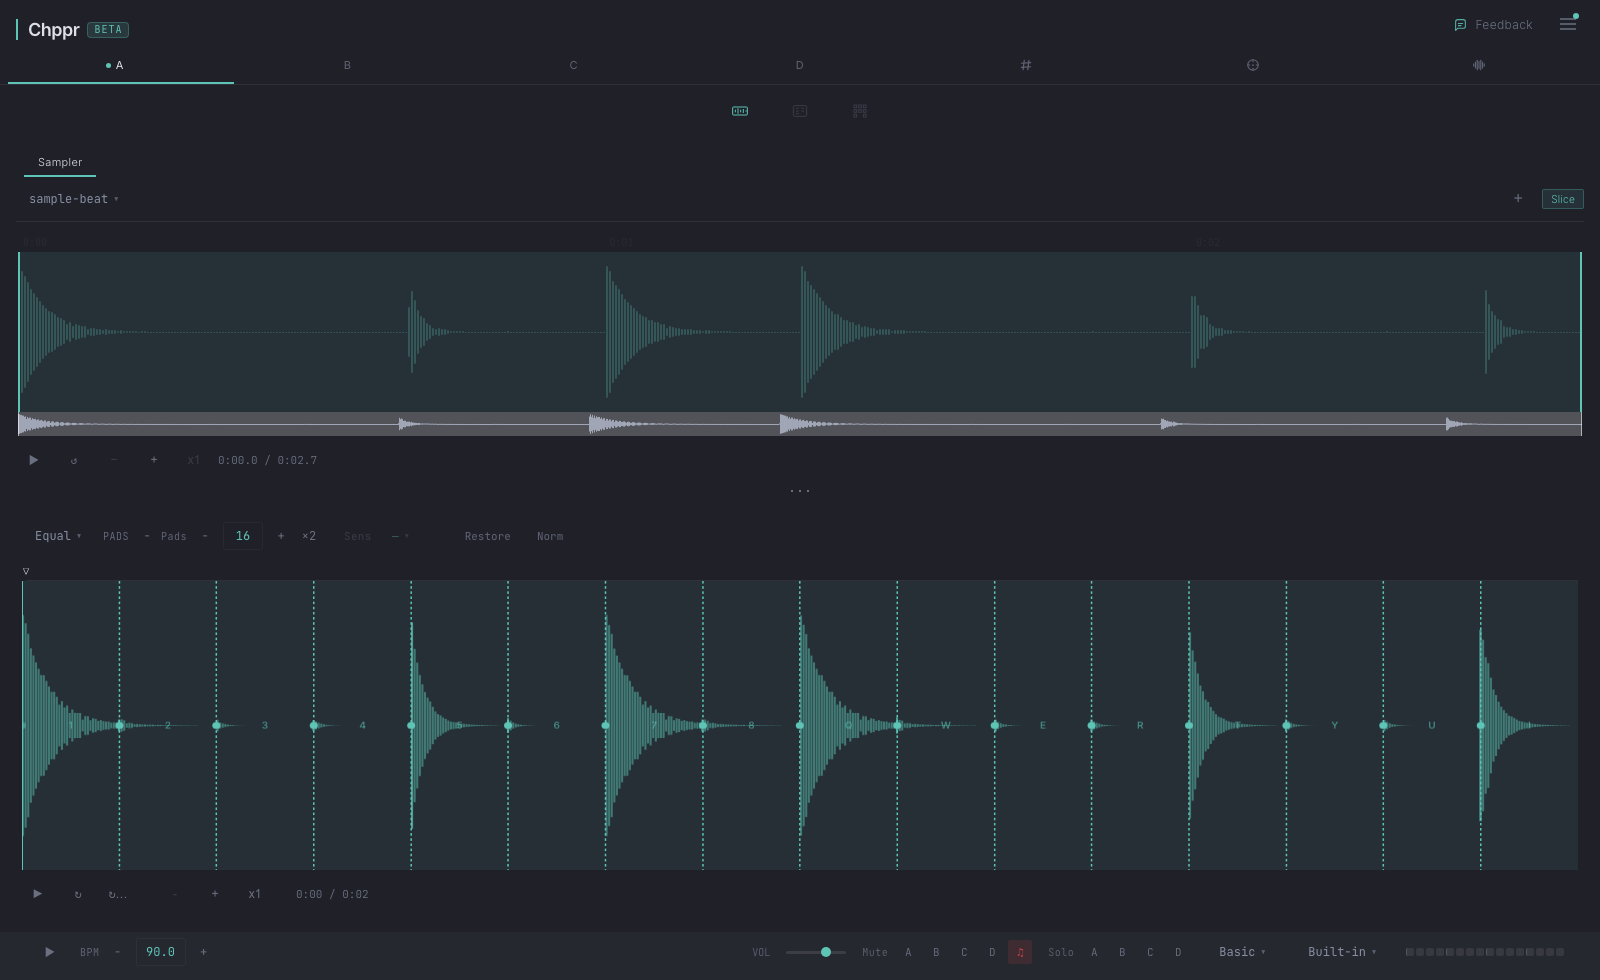The height and width of the screenshot is (980, 1600).
Task: Switch to tab A
Action: 121,65
